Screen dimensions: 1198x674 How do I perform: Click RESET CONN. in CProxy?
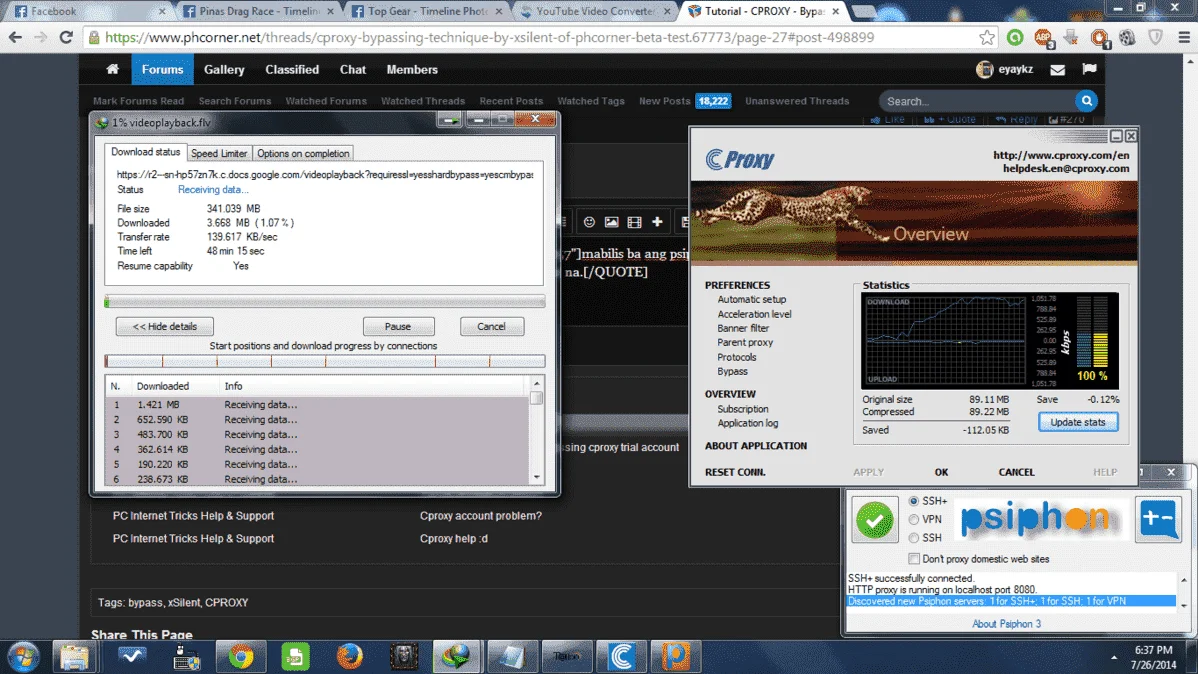(735, 472)
